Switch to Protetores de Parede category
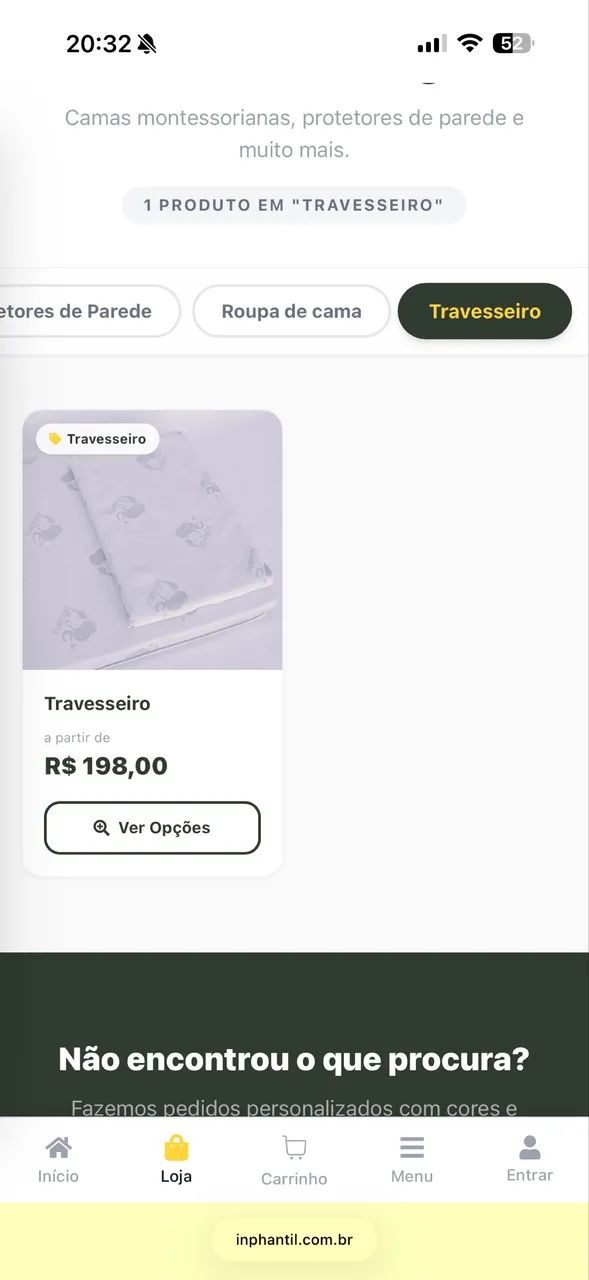The width and height of the screenshot is (589, 1280). click(x=90, y=311)
